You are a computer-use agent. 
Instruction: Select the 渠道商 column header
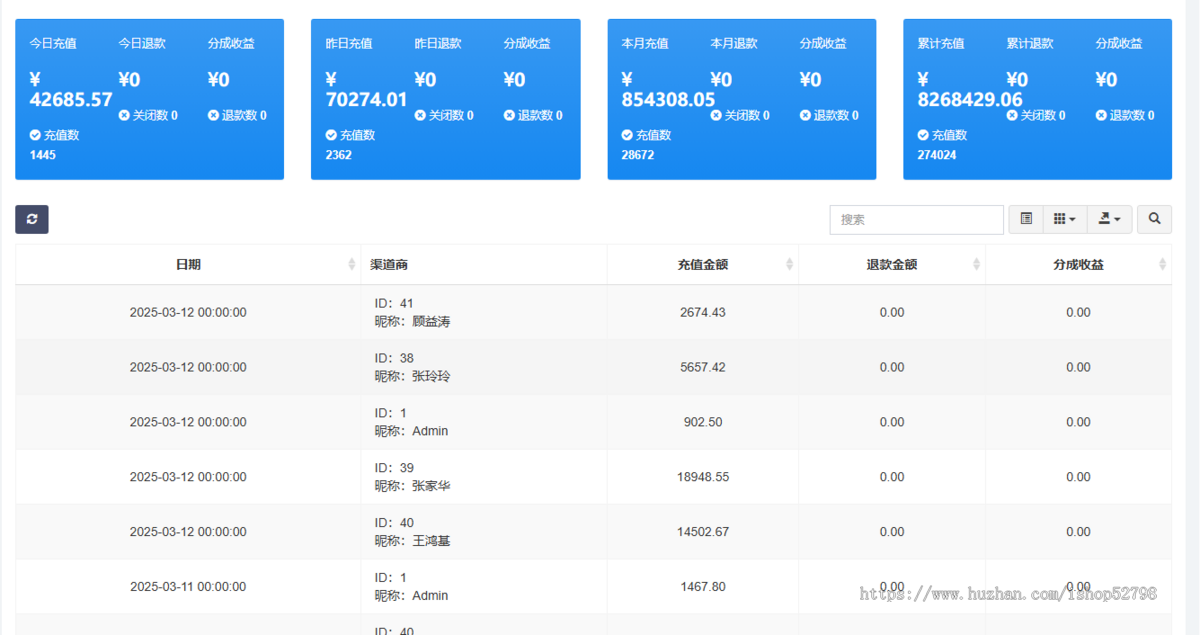484,264
